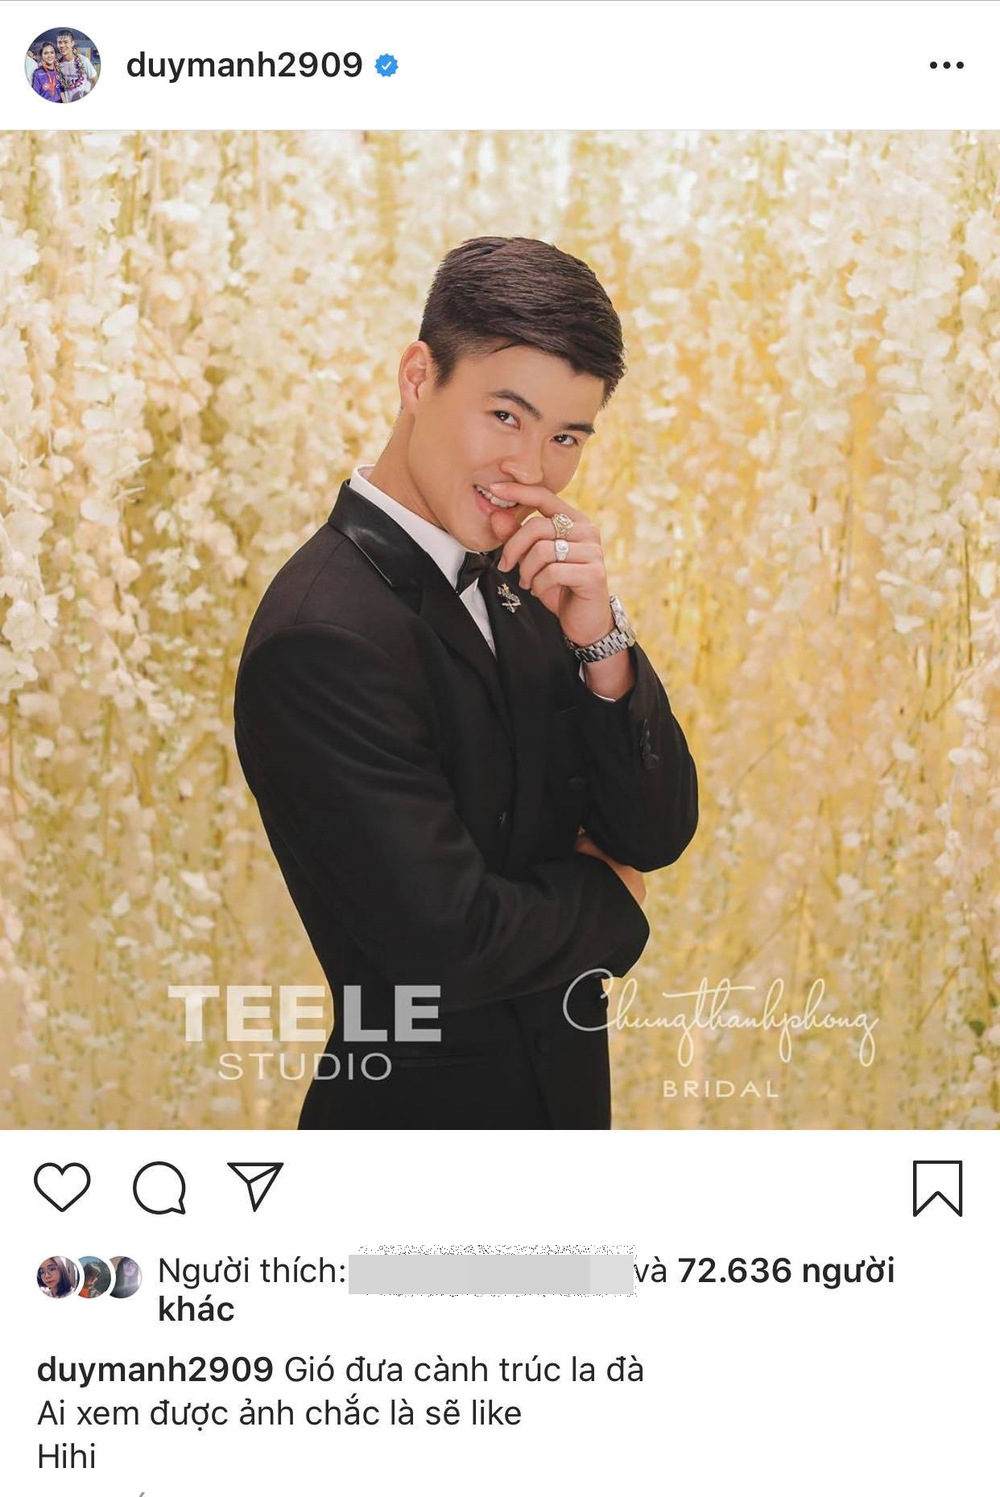The width and height of the screenshot is (1000, 1497).
Task: Tap the main post photo
Action: click(x=500, y=630)
